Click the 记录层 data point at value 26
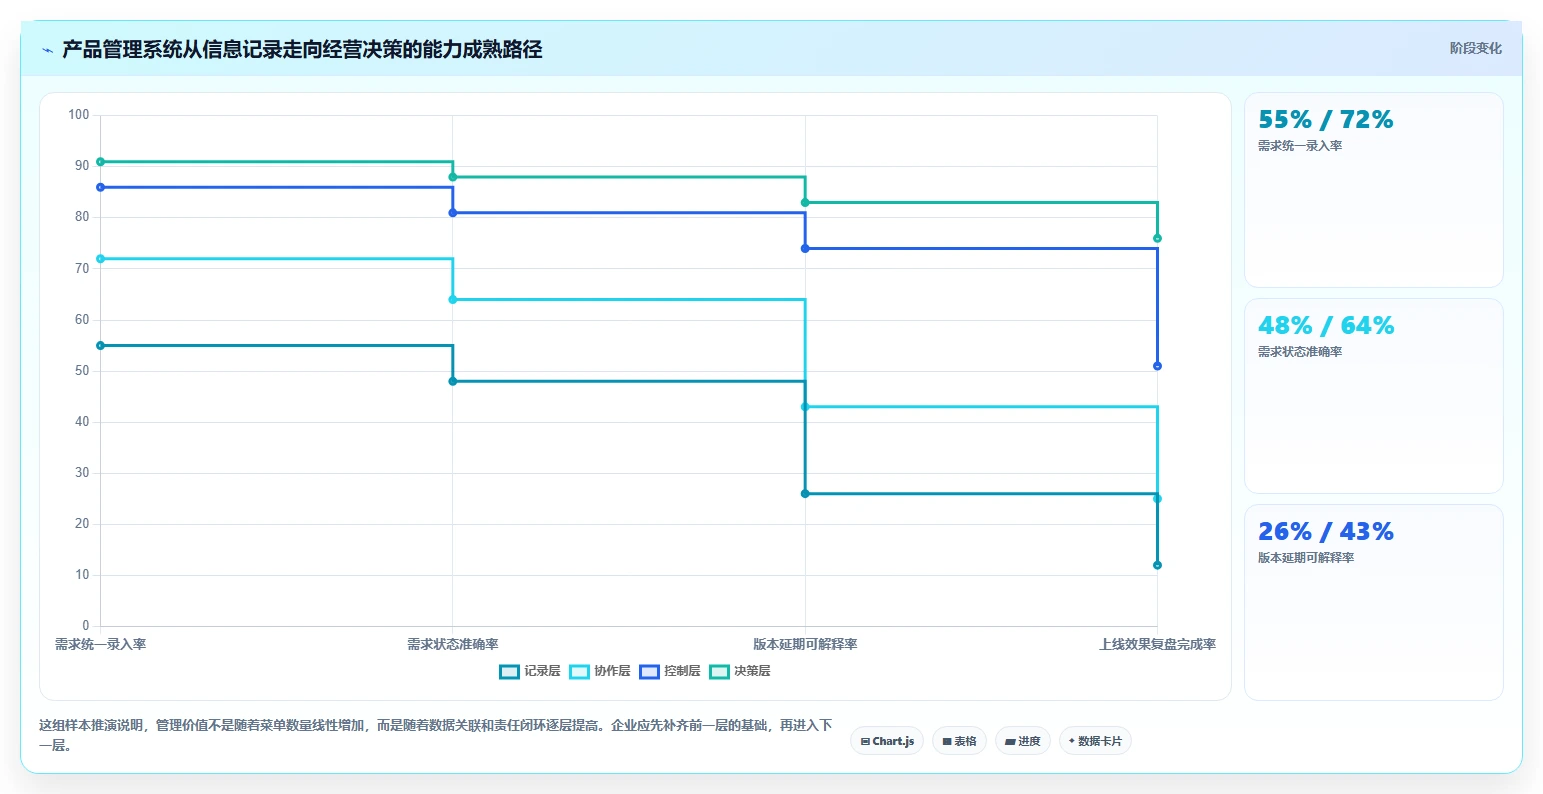 pyautogui.click(x=805, y=494)
